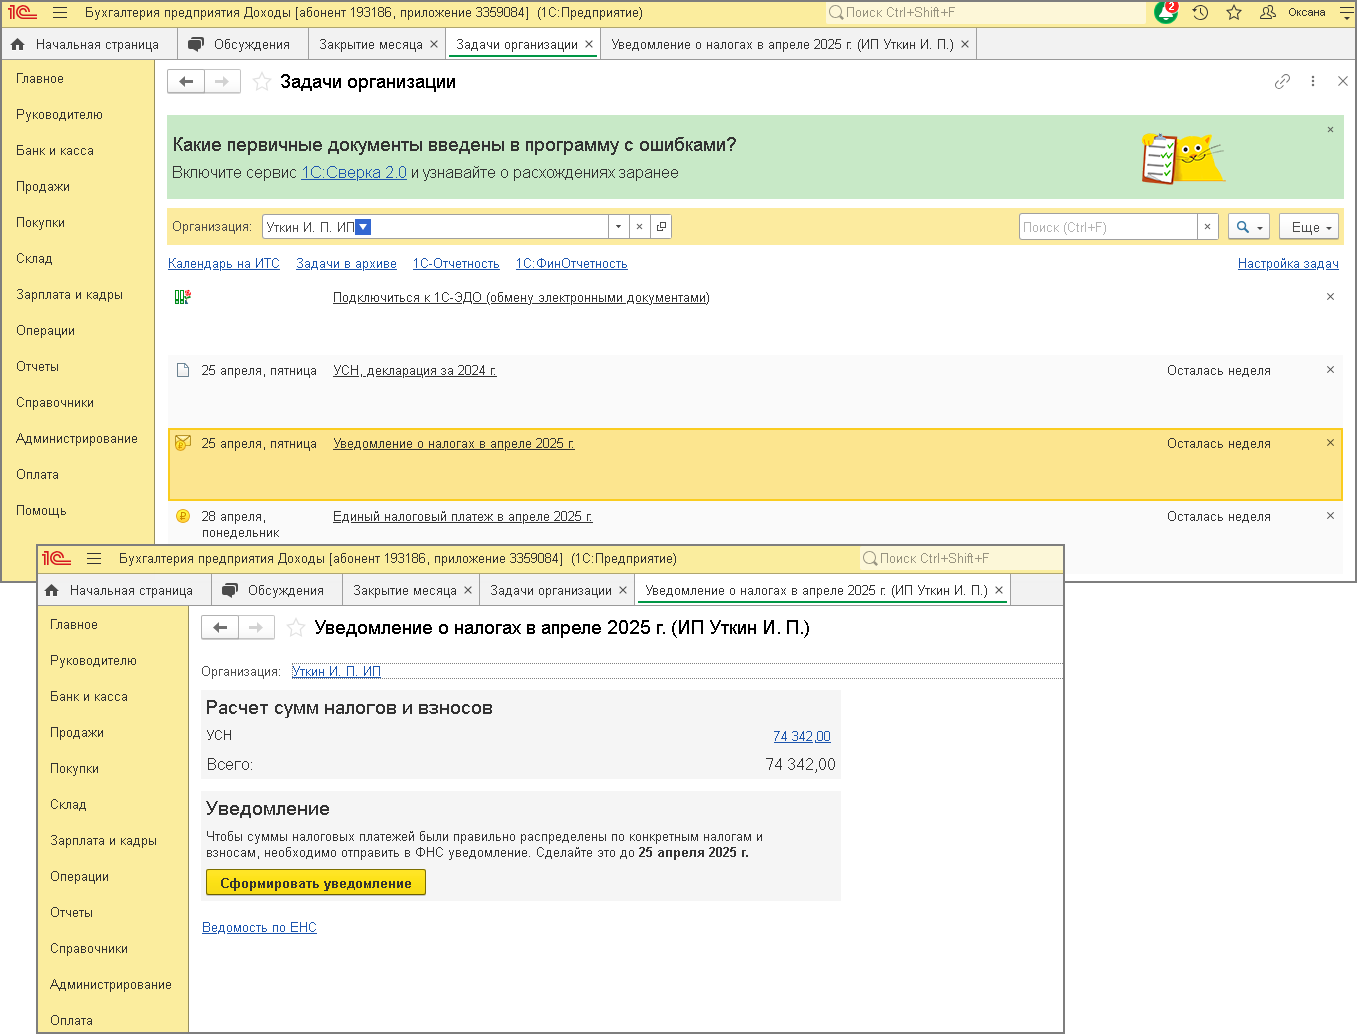Dismiss the 1С-ЭДО connection task
This screenshot has width=1357, height=1036.
pyautogui.click(x=1330, y=297)
